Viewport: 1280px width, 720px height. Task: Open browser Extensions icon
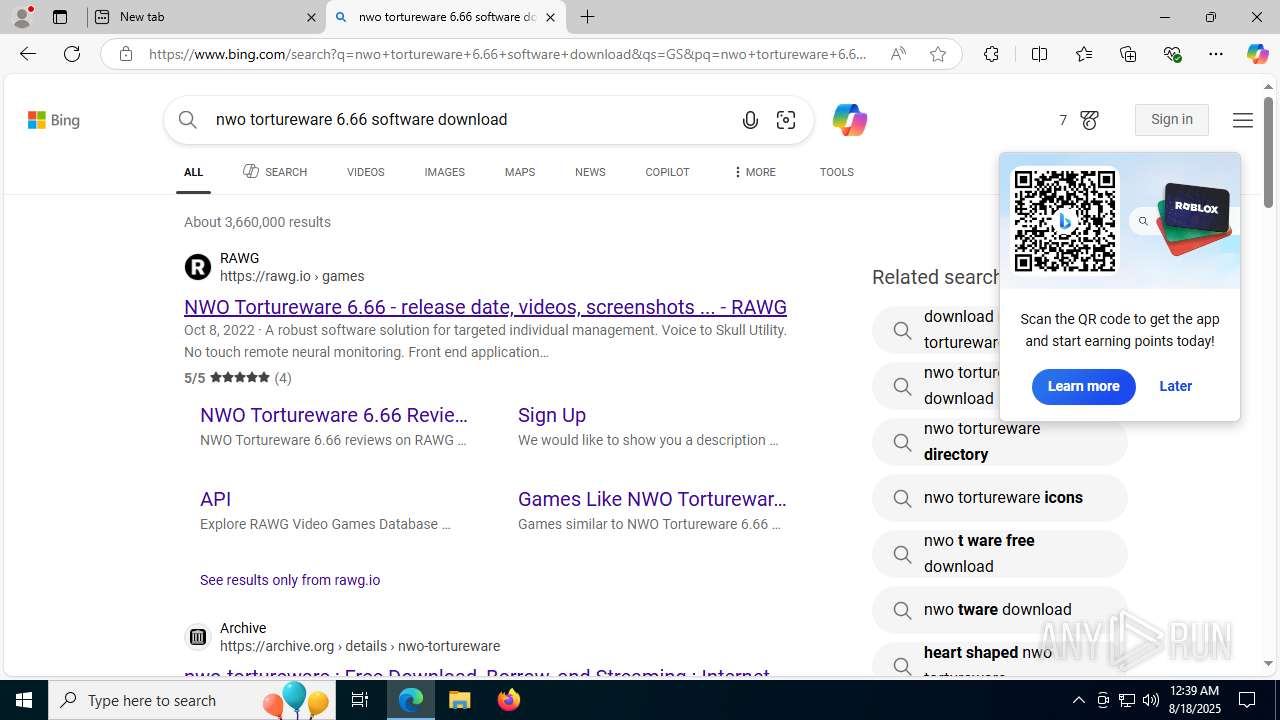[x=991, y=54]
